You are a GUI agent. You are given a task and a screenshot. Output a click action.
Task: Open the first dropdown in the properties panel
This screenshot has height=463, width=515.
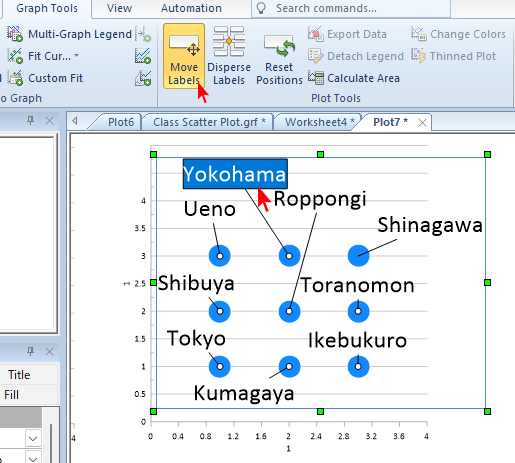point(33,438)
